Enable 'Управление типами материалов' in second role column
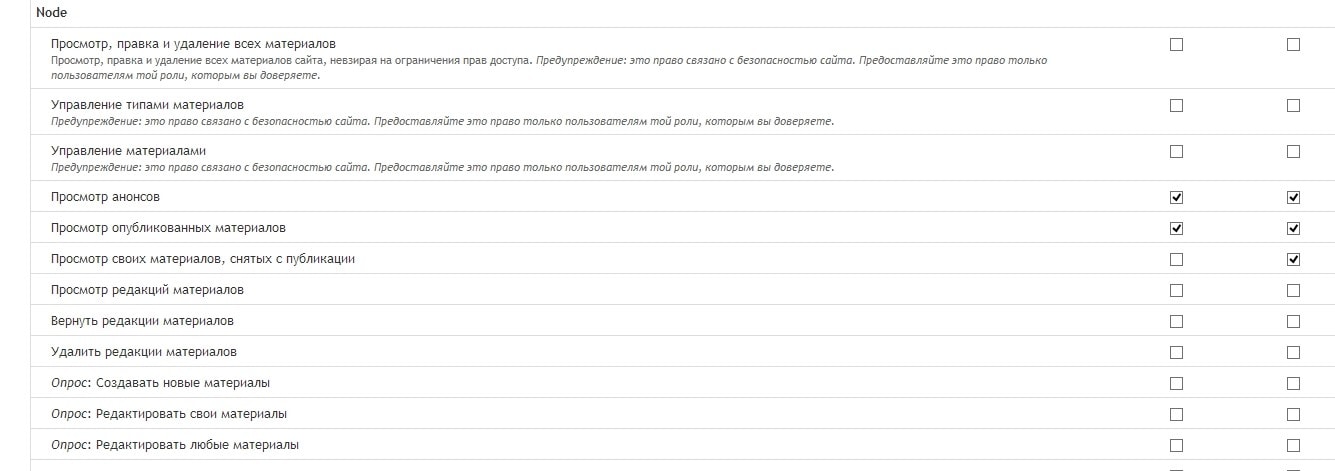Viewport: 1335px width, 471px height. tap(1293, 105)
